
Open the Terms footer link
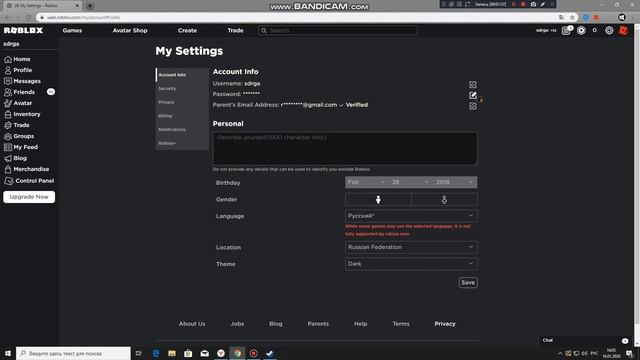tap(401, 324)
